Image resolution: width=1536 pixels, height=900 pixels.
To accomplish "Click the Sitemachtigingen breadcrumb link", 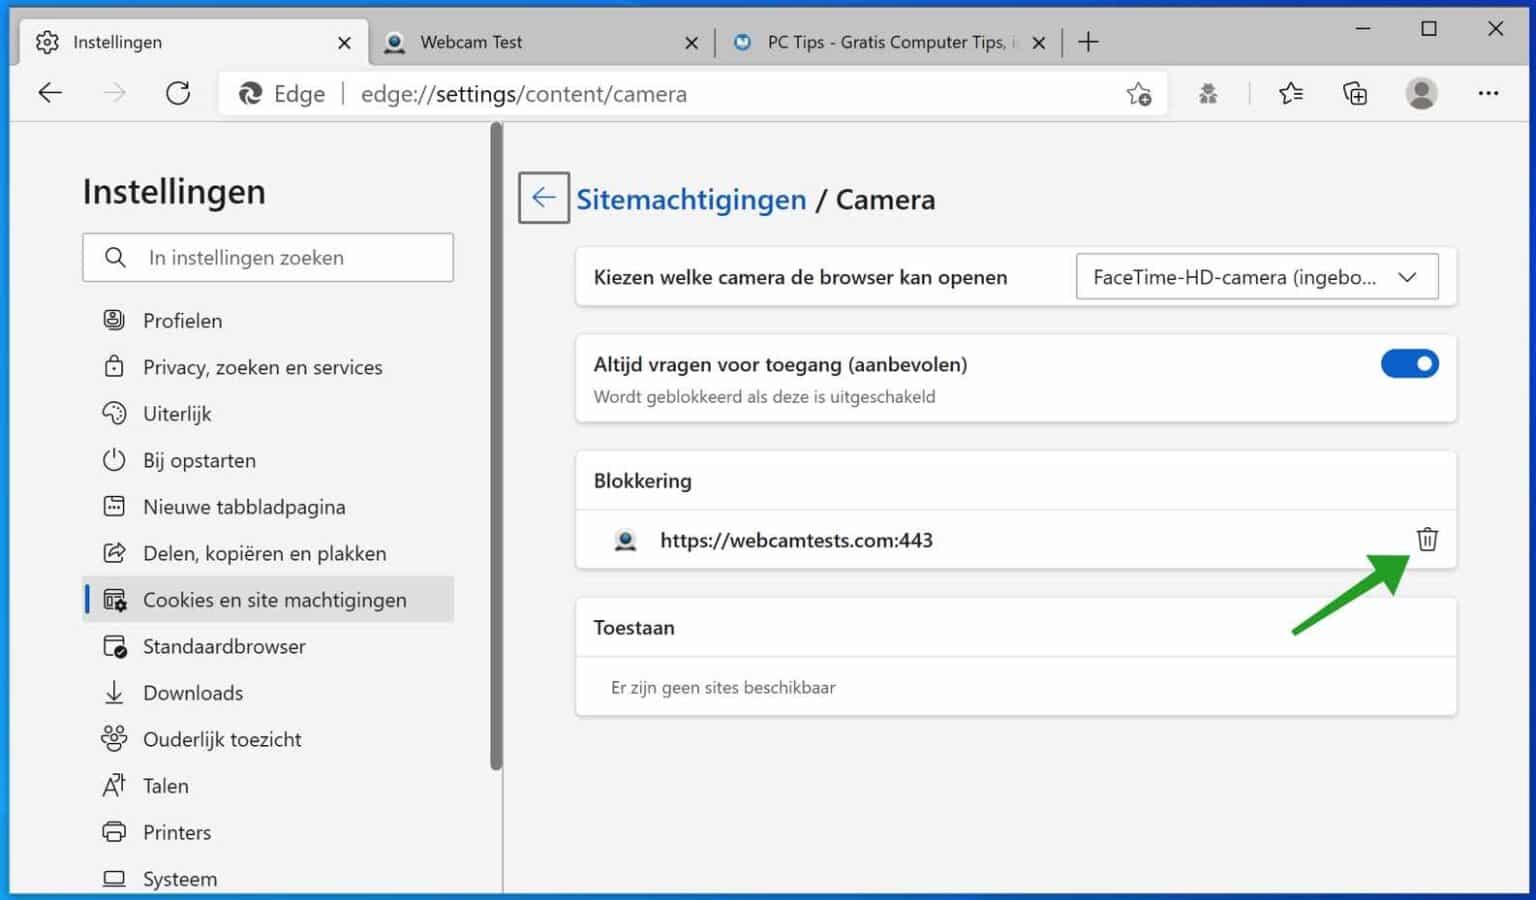I will point(691,199).
